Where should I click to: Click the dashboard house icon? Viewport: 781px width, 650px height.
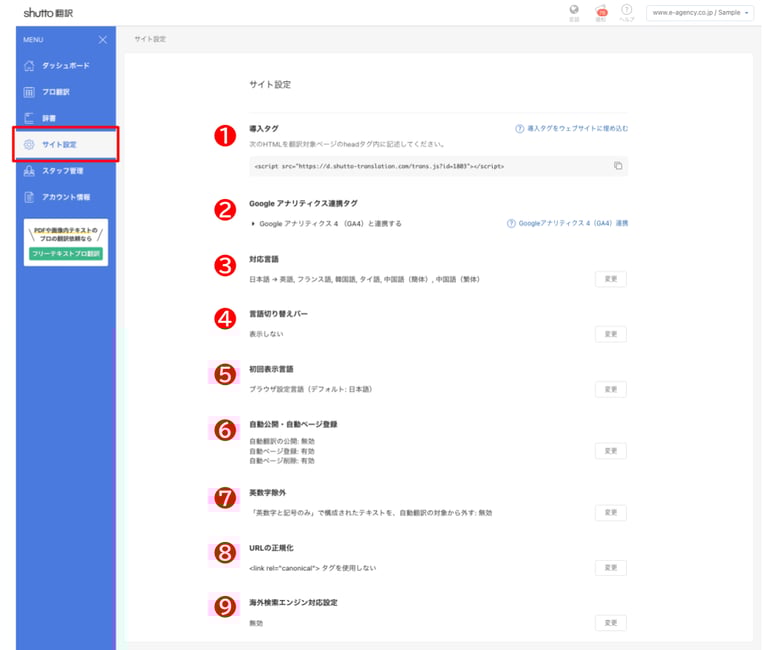click(29, 66)
